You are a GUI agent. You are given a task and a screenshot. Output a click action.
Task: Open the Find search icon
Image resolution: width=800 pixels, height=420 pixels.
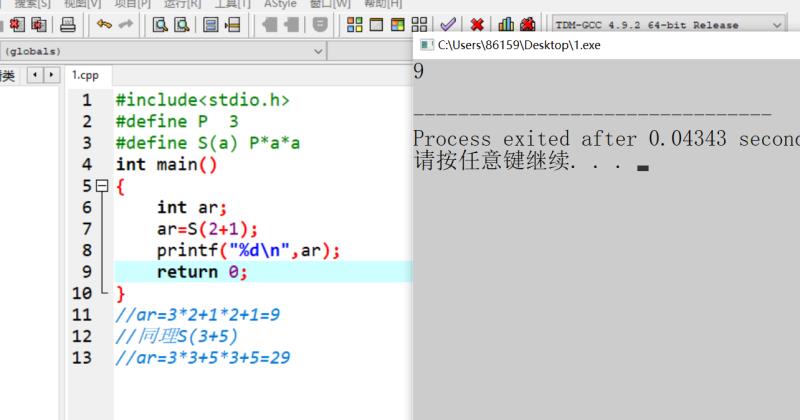click(160, 24)
